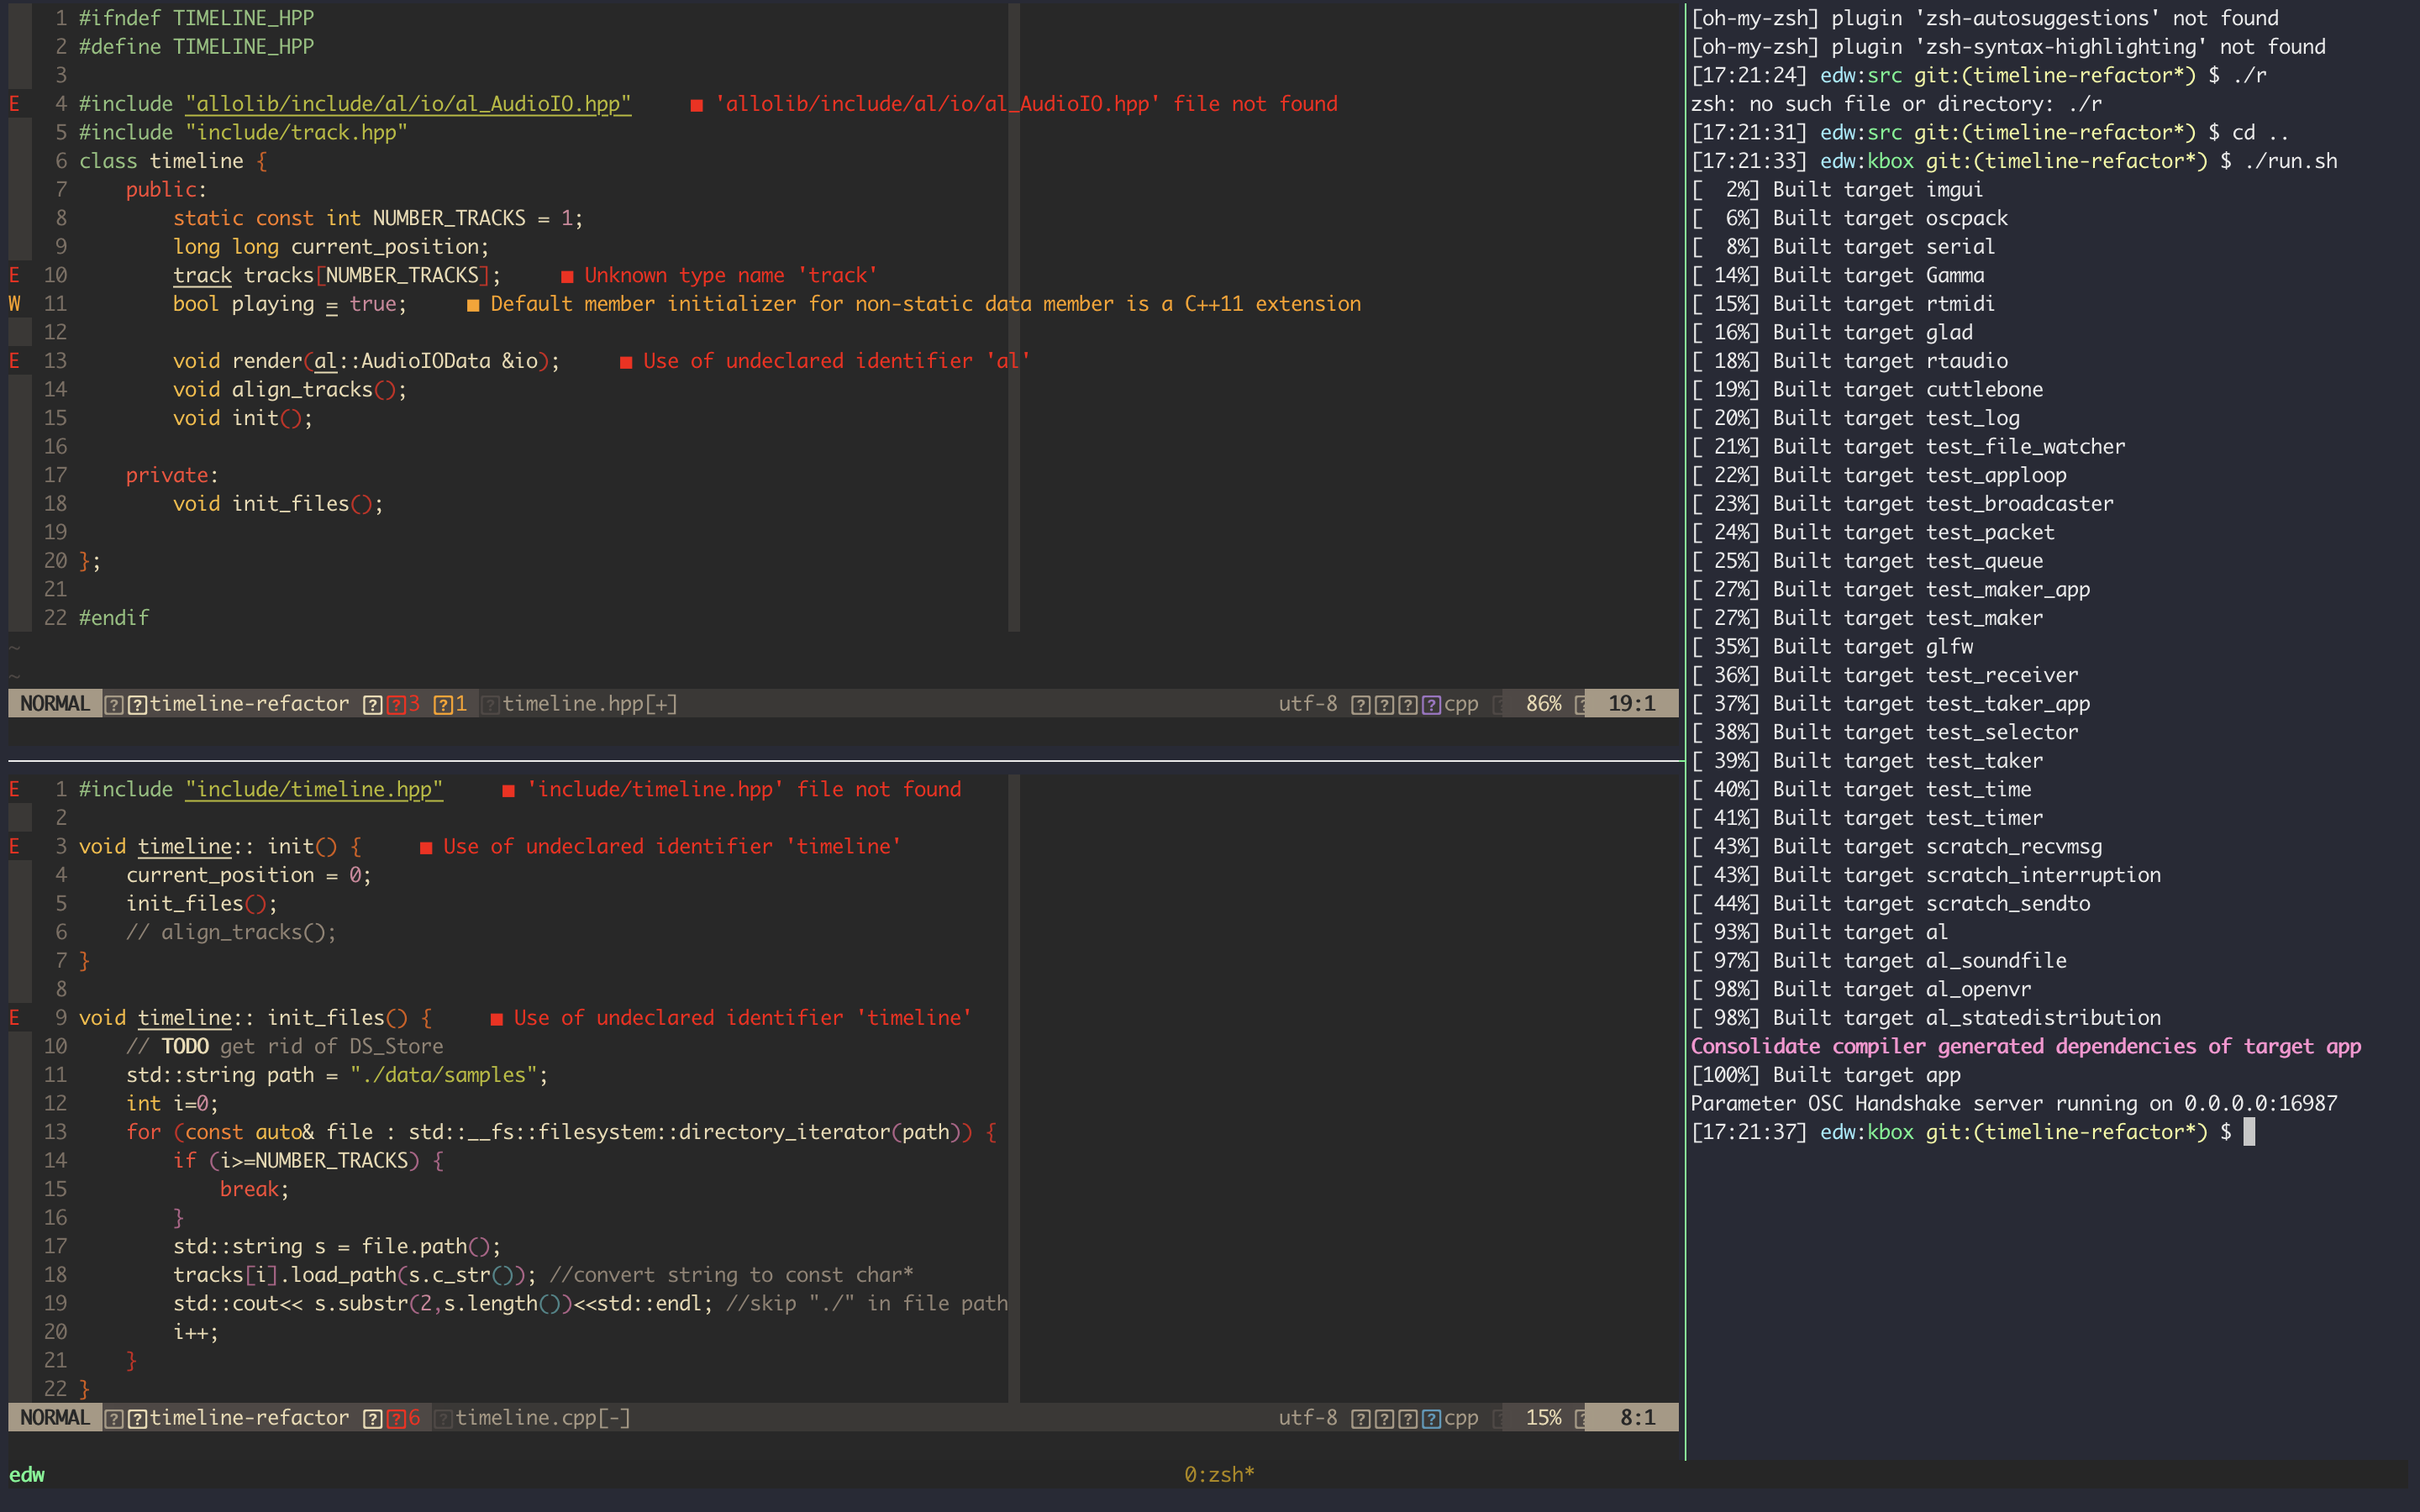Viewport: 2420px width, 1512px height.
Task: Click the pink 'Consolidate compiler generated dependencies' line
Action: tap(2026, 1046)
